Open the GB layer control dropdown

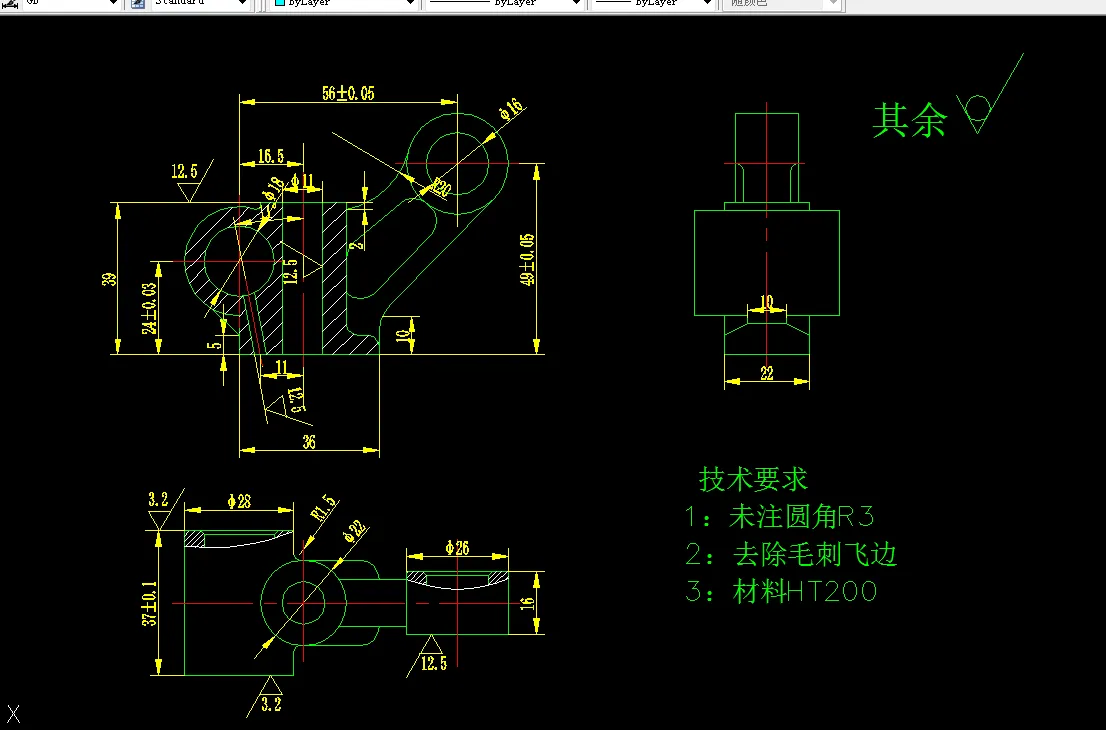tap(112, 4)
